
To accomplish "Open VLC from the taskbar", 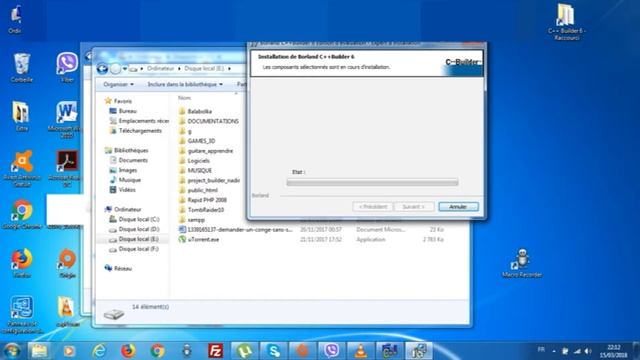I will [x=360, y=351].
